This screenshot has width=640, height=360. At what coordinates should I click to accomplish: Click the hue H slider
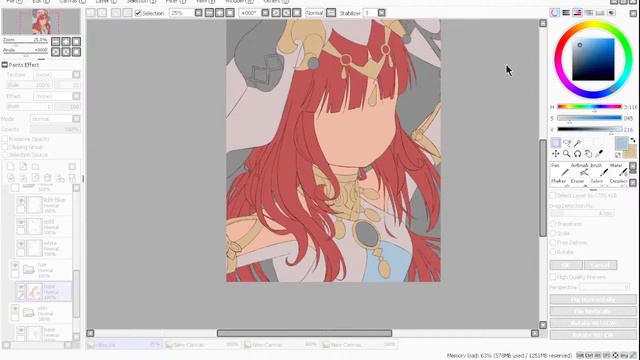pos(589,107)
